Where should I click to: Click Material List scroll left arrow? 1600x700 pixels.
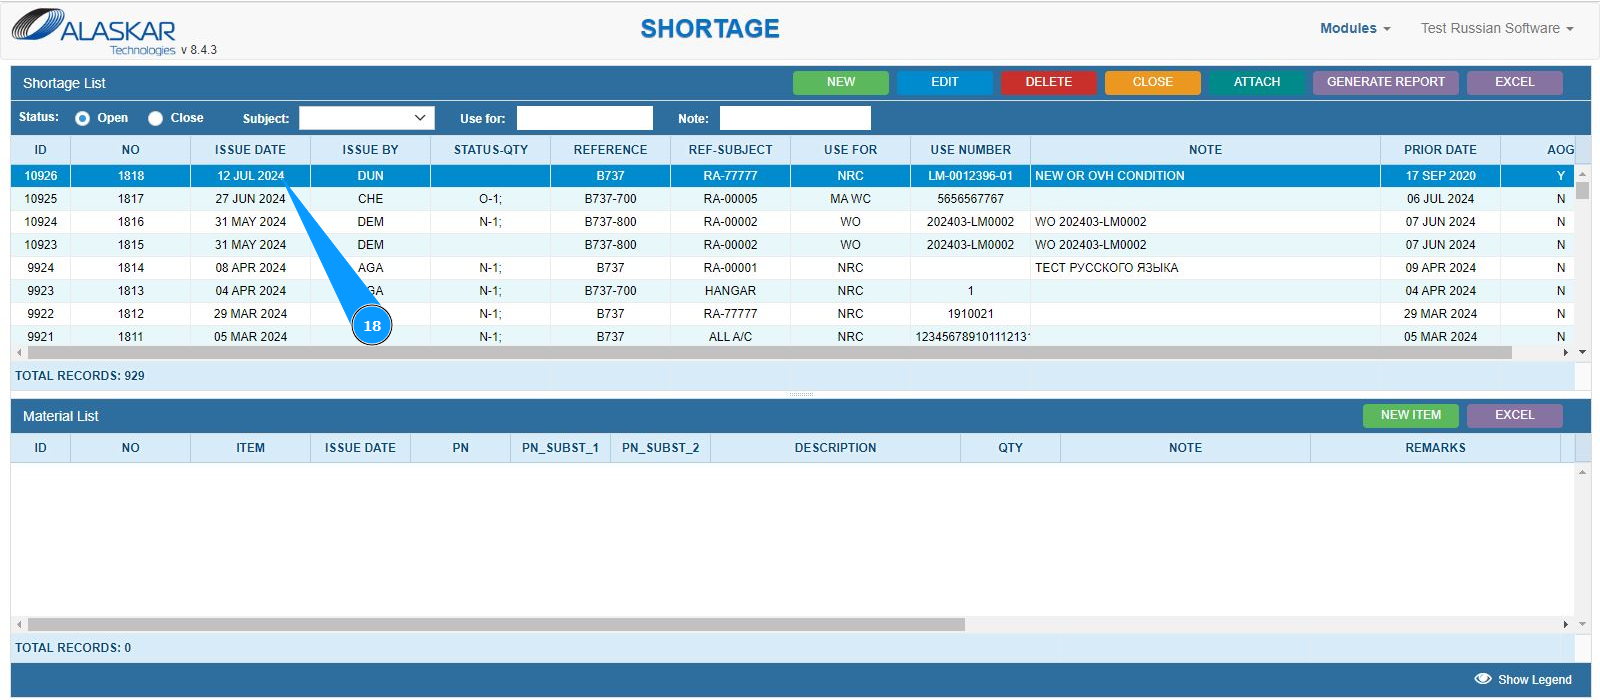[x=20, y=624]
